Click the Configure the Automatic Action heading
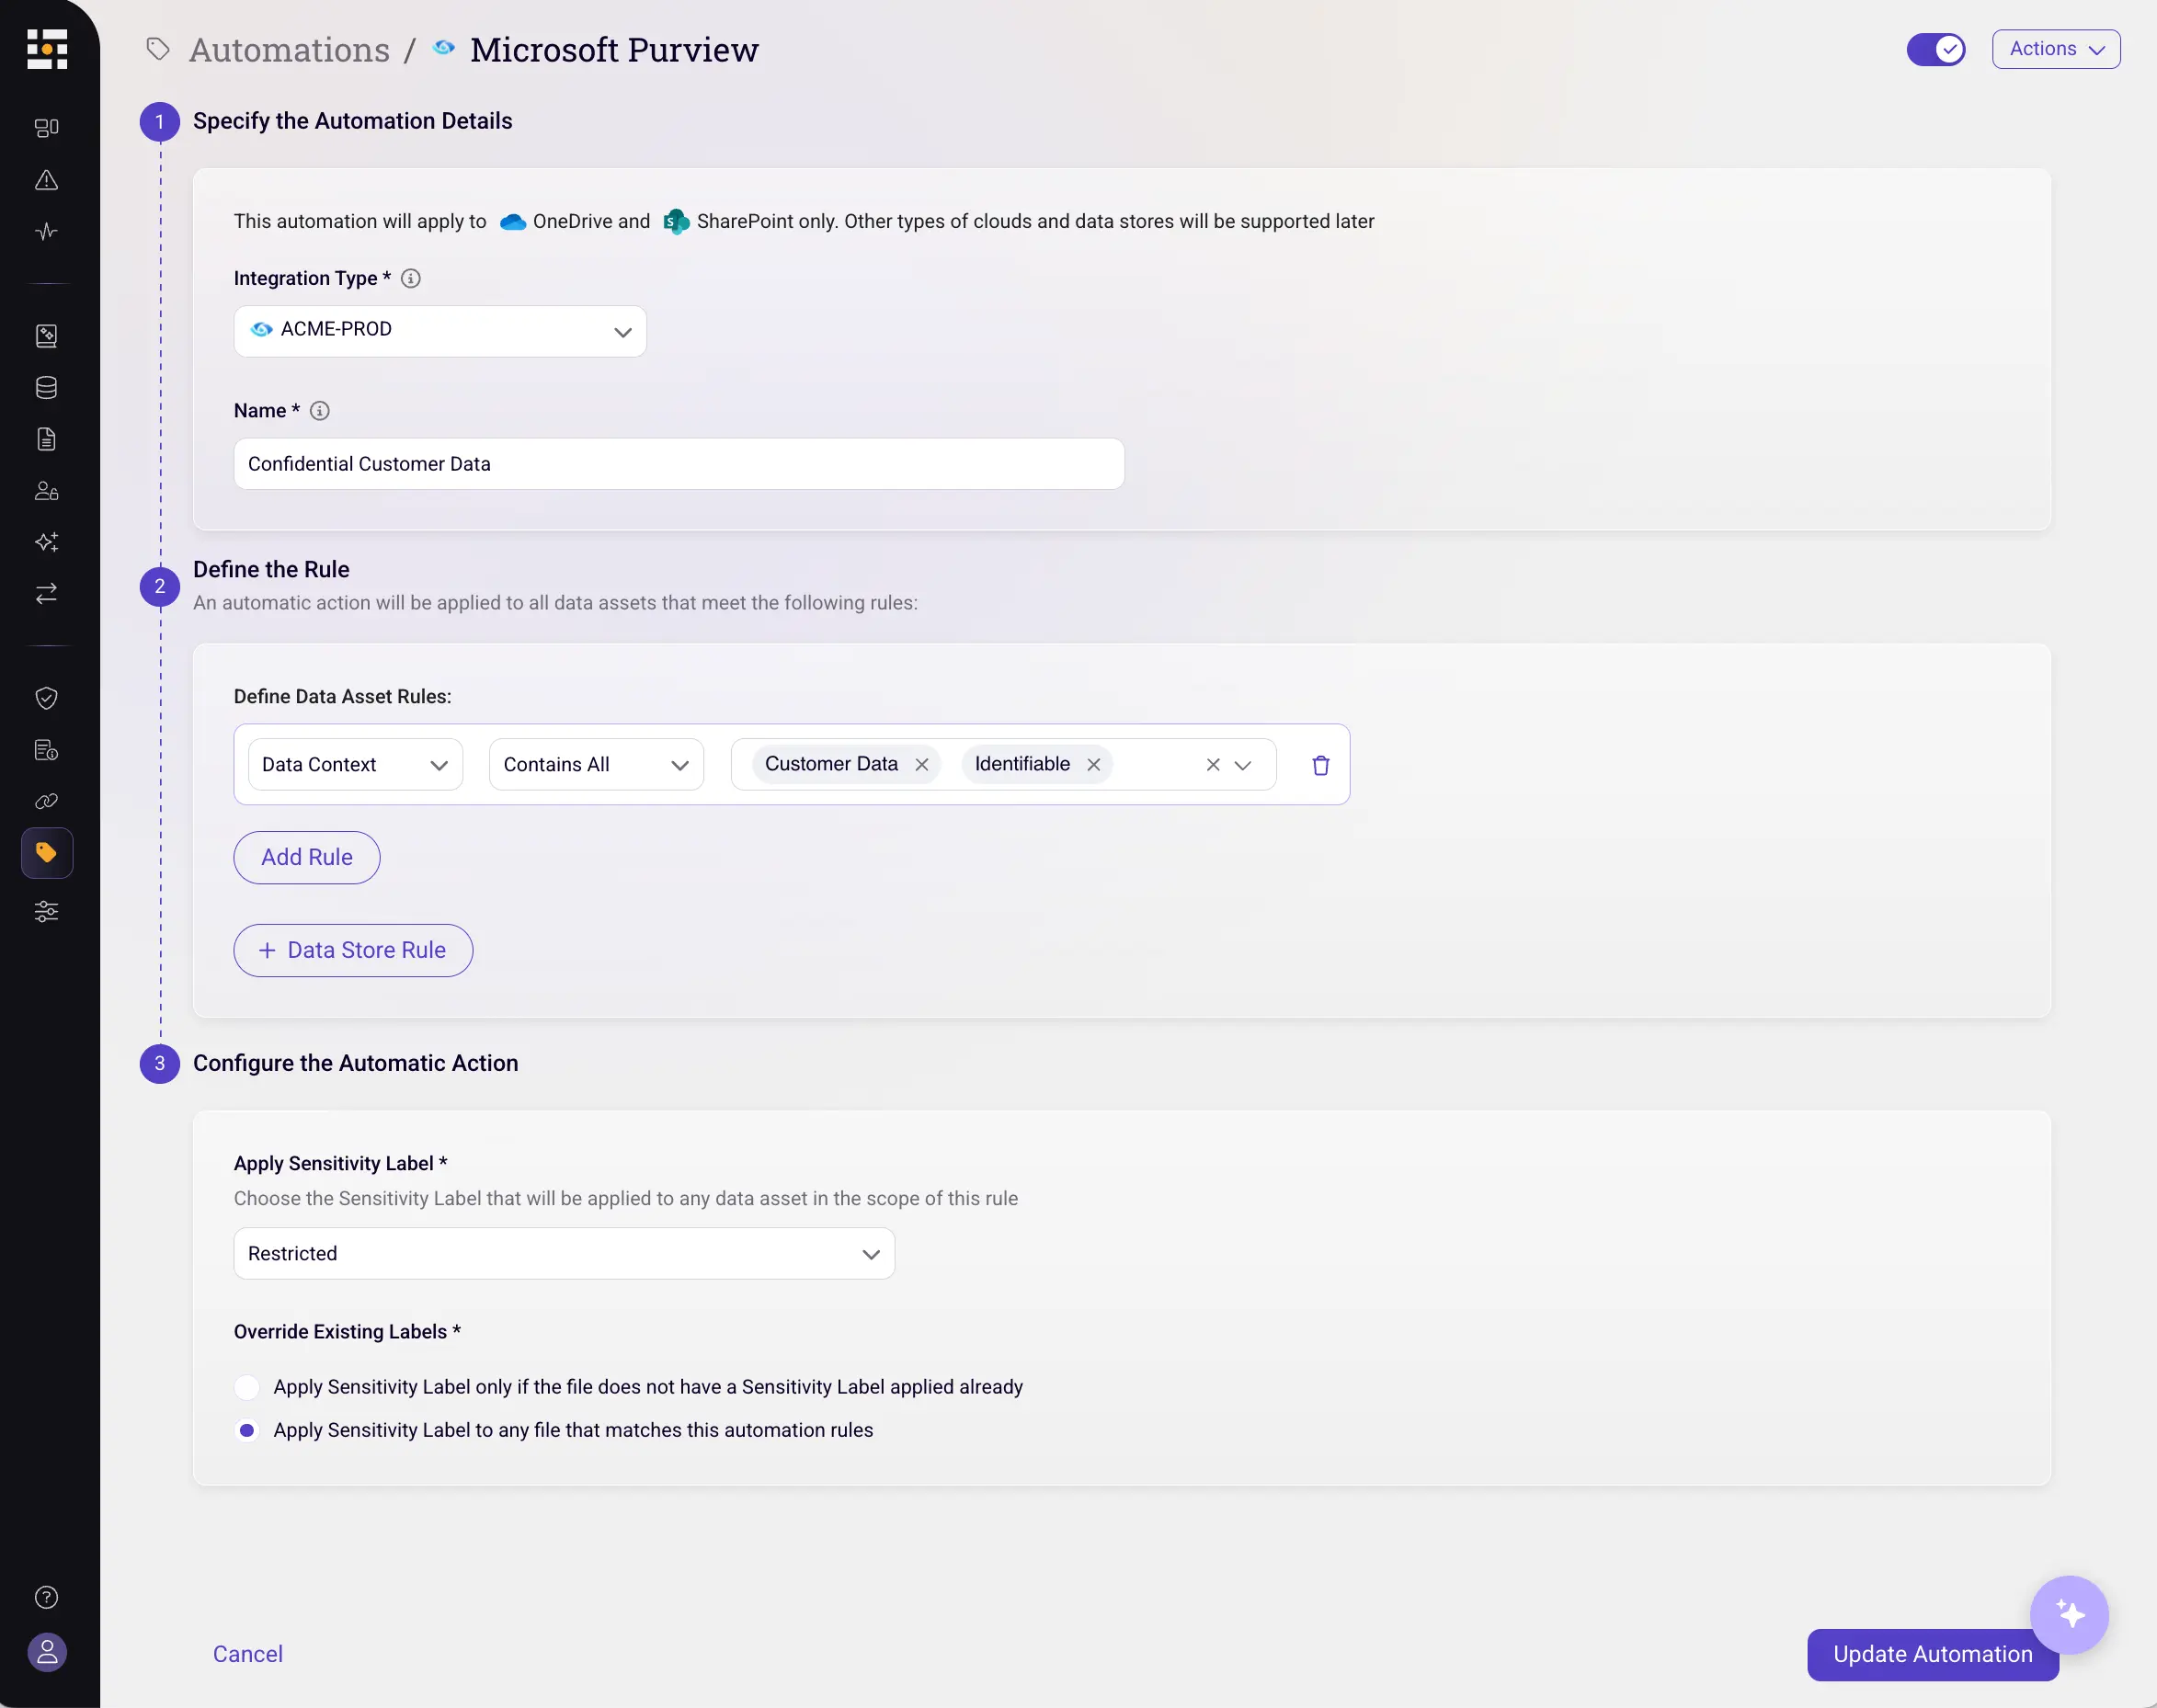This screenshot has width=2157, height=1708. pyautogui.click(x=356, y=1064)
